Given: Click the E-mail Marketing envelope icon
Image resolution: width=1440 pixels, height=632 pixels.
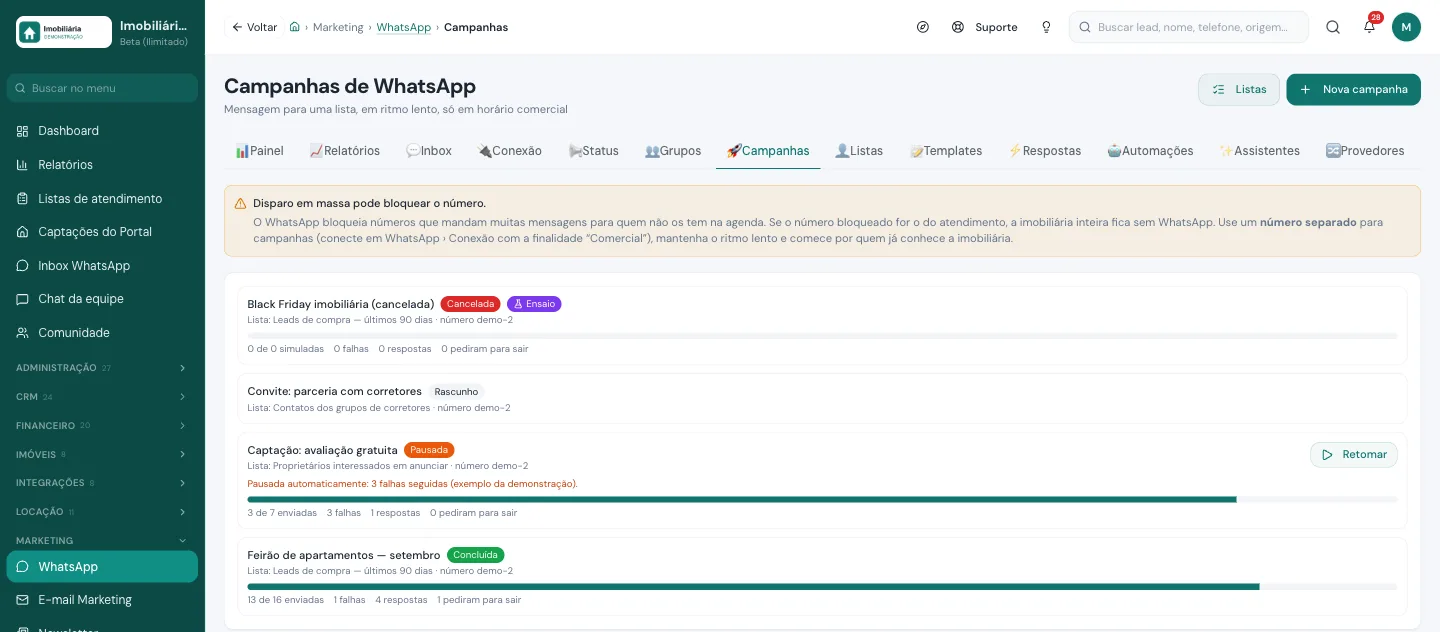Looking at the screenshot, I should click(23, 600).
